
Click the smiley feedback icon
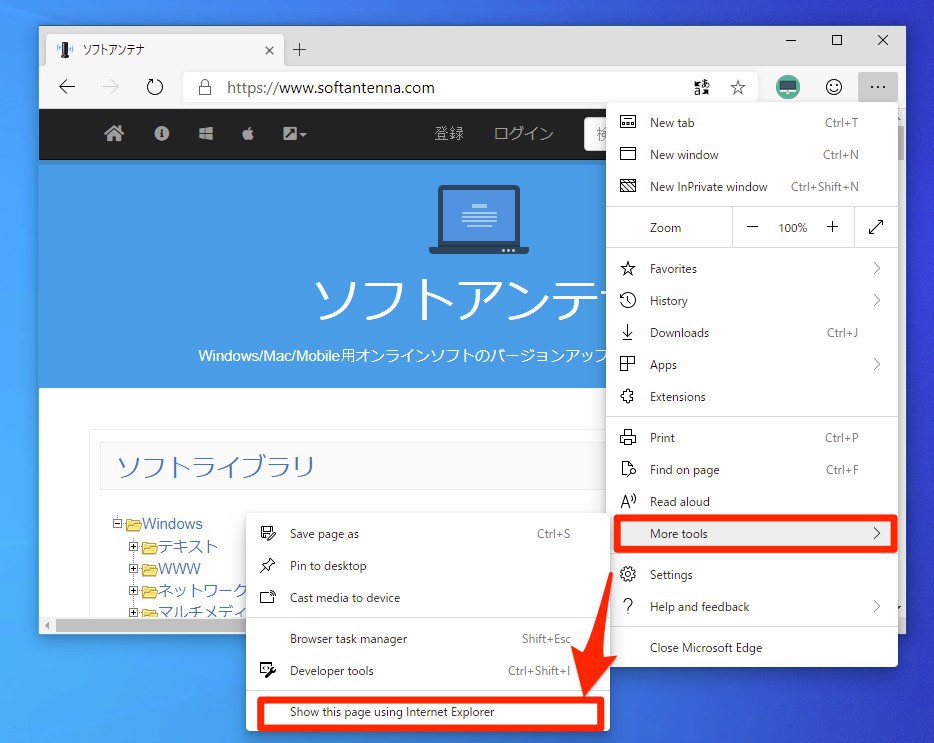833,87
